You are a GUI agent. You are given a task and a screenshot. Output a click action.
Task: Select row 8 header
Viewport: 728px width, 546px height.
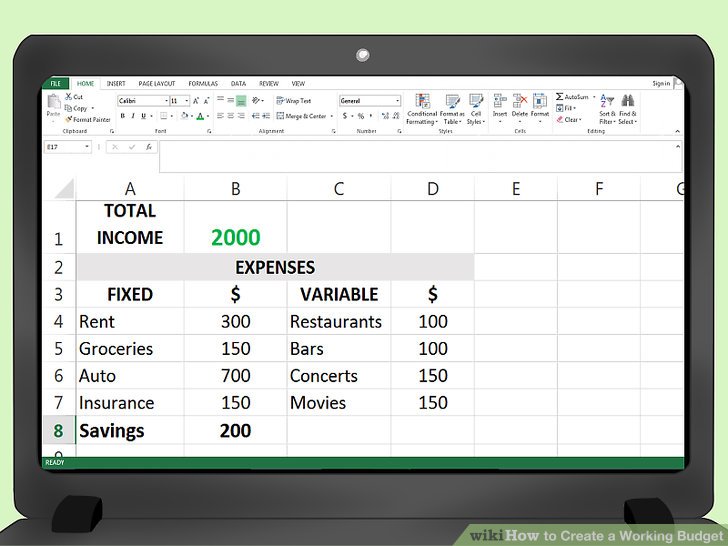coord(58,430)
